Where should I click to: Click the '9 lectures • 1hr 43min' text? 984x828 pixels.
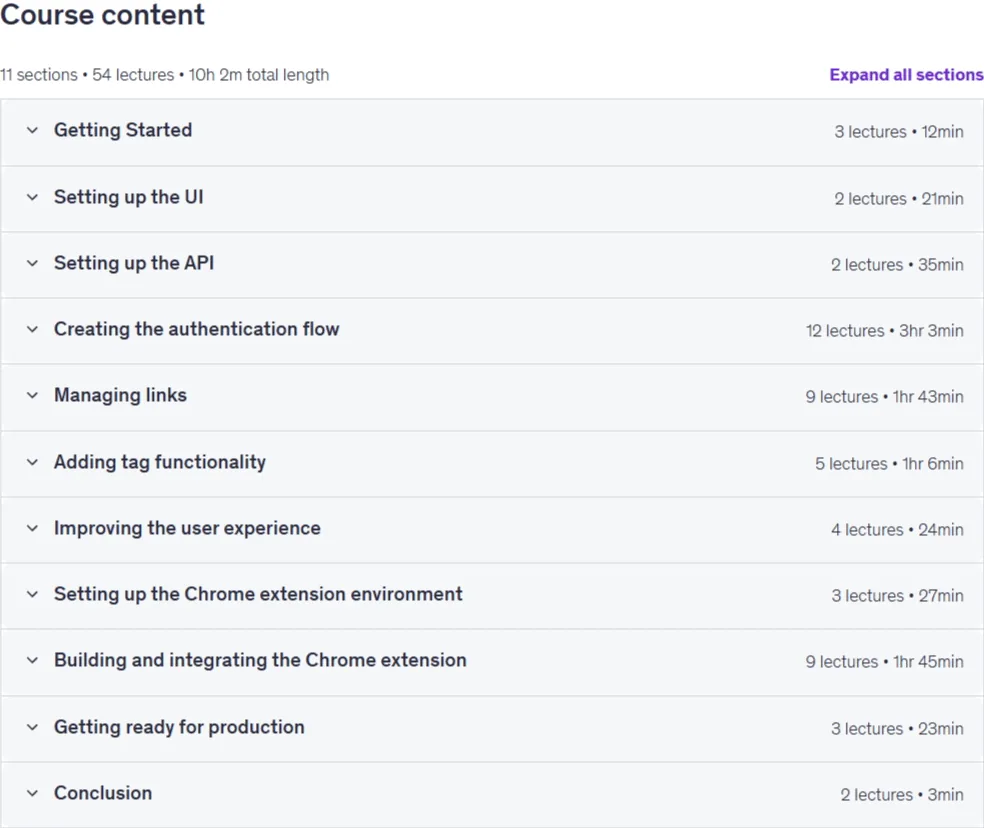885,397
